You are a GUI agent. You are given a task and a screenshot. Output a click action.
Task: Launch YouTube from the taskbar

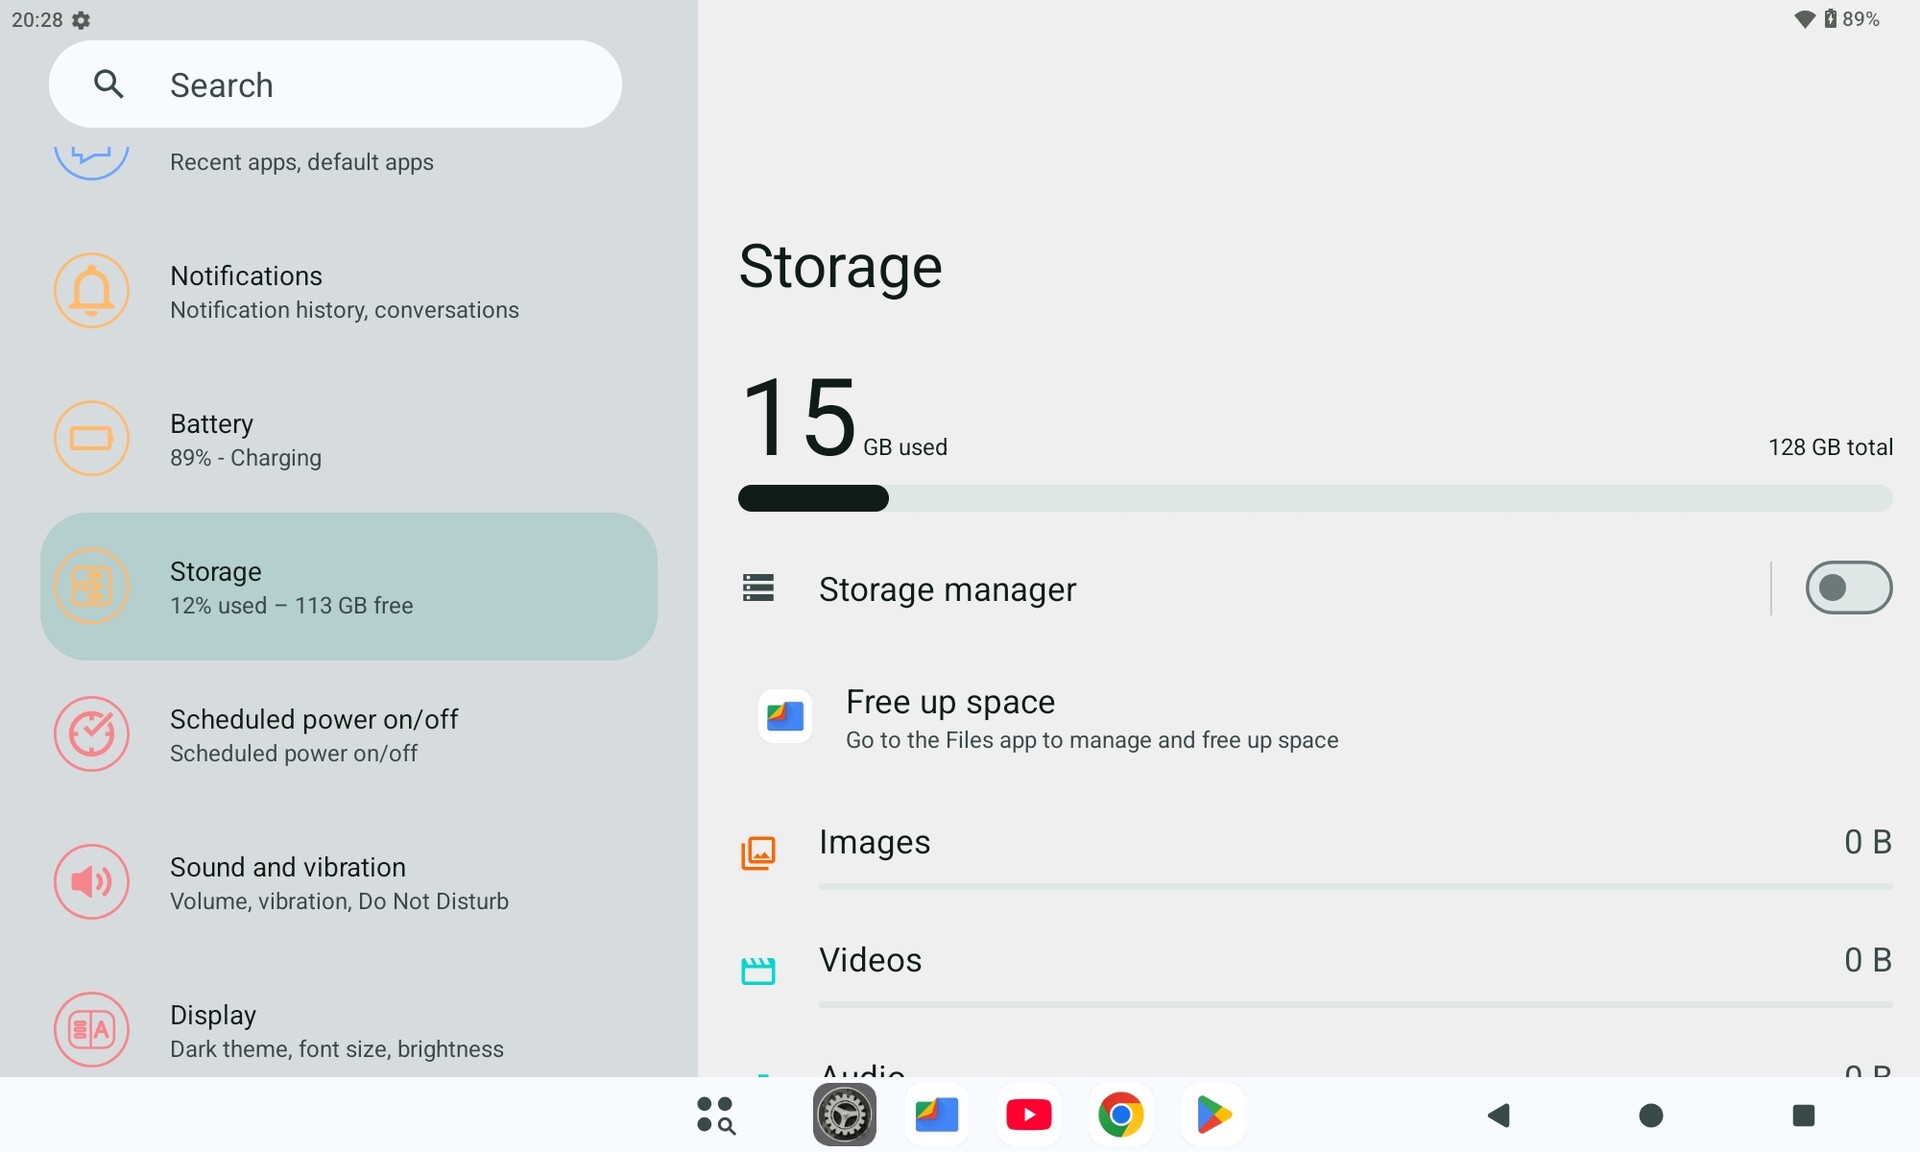(1028, 1115)
